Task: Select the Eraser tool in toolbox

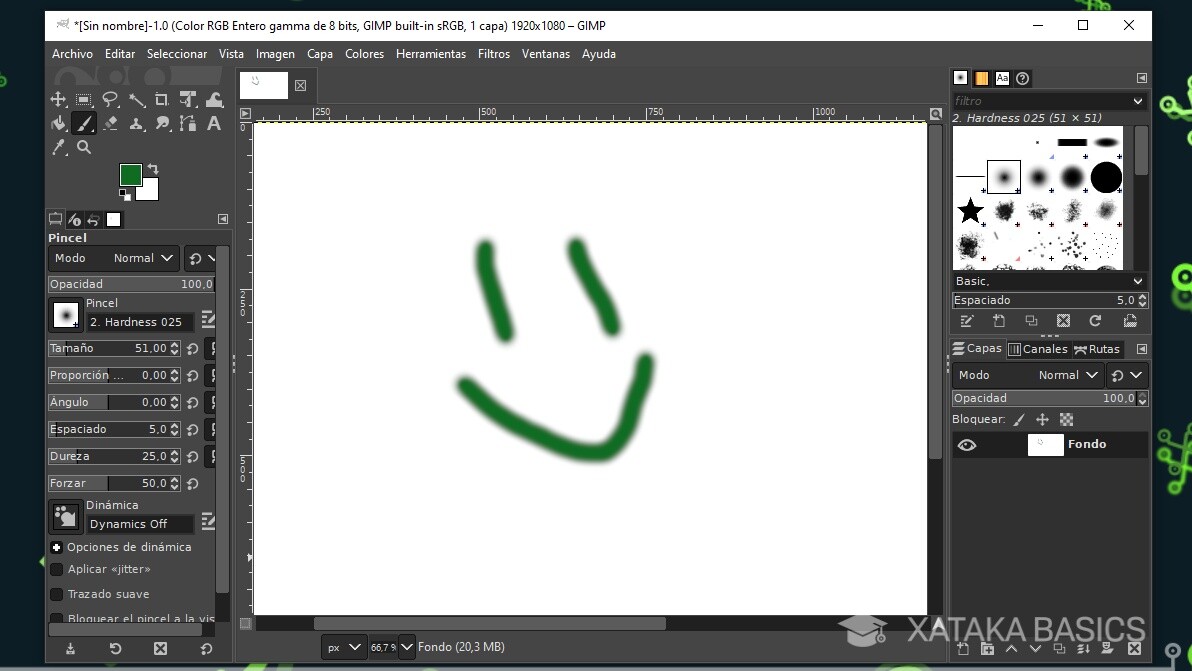Action: click(x=110, y=124)
